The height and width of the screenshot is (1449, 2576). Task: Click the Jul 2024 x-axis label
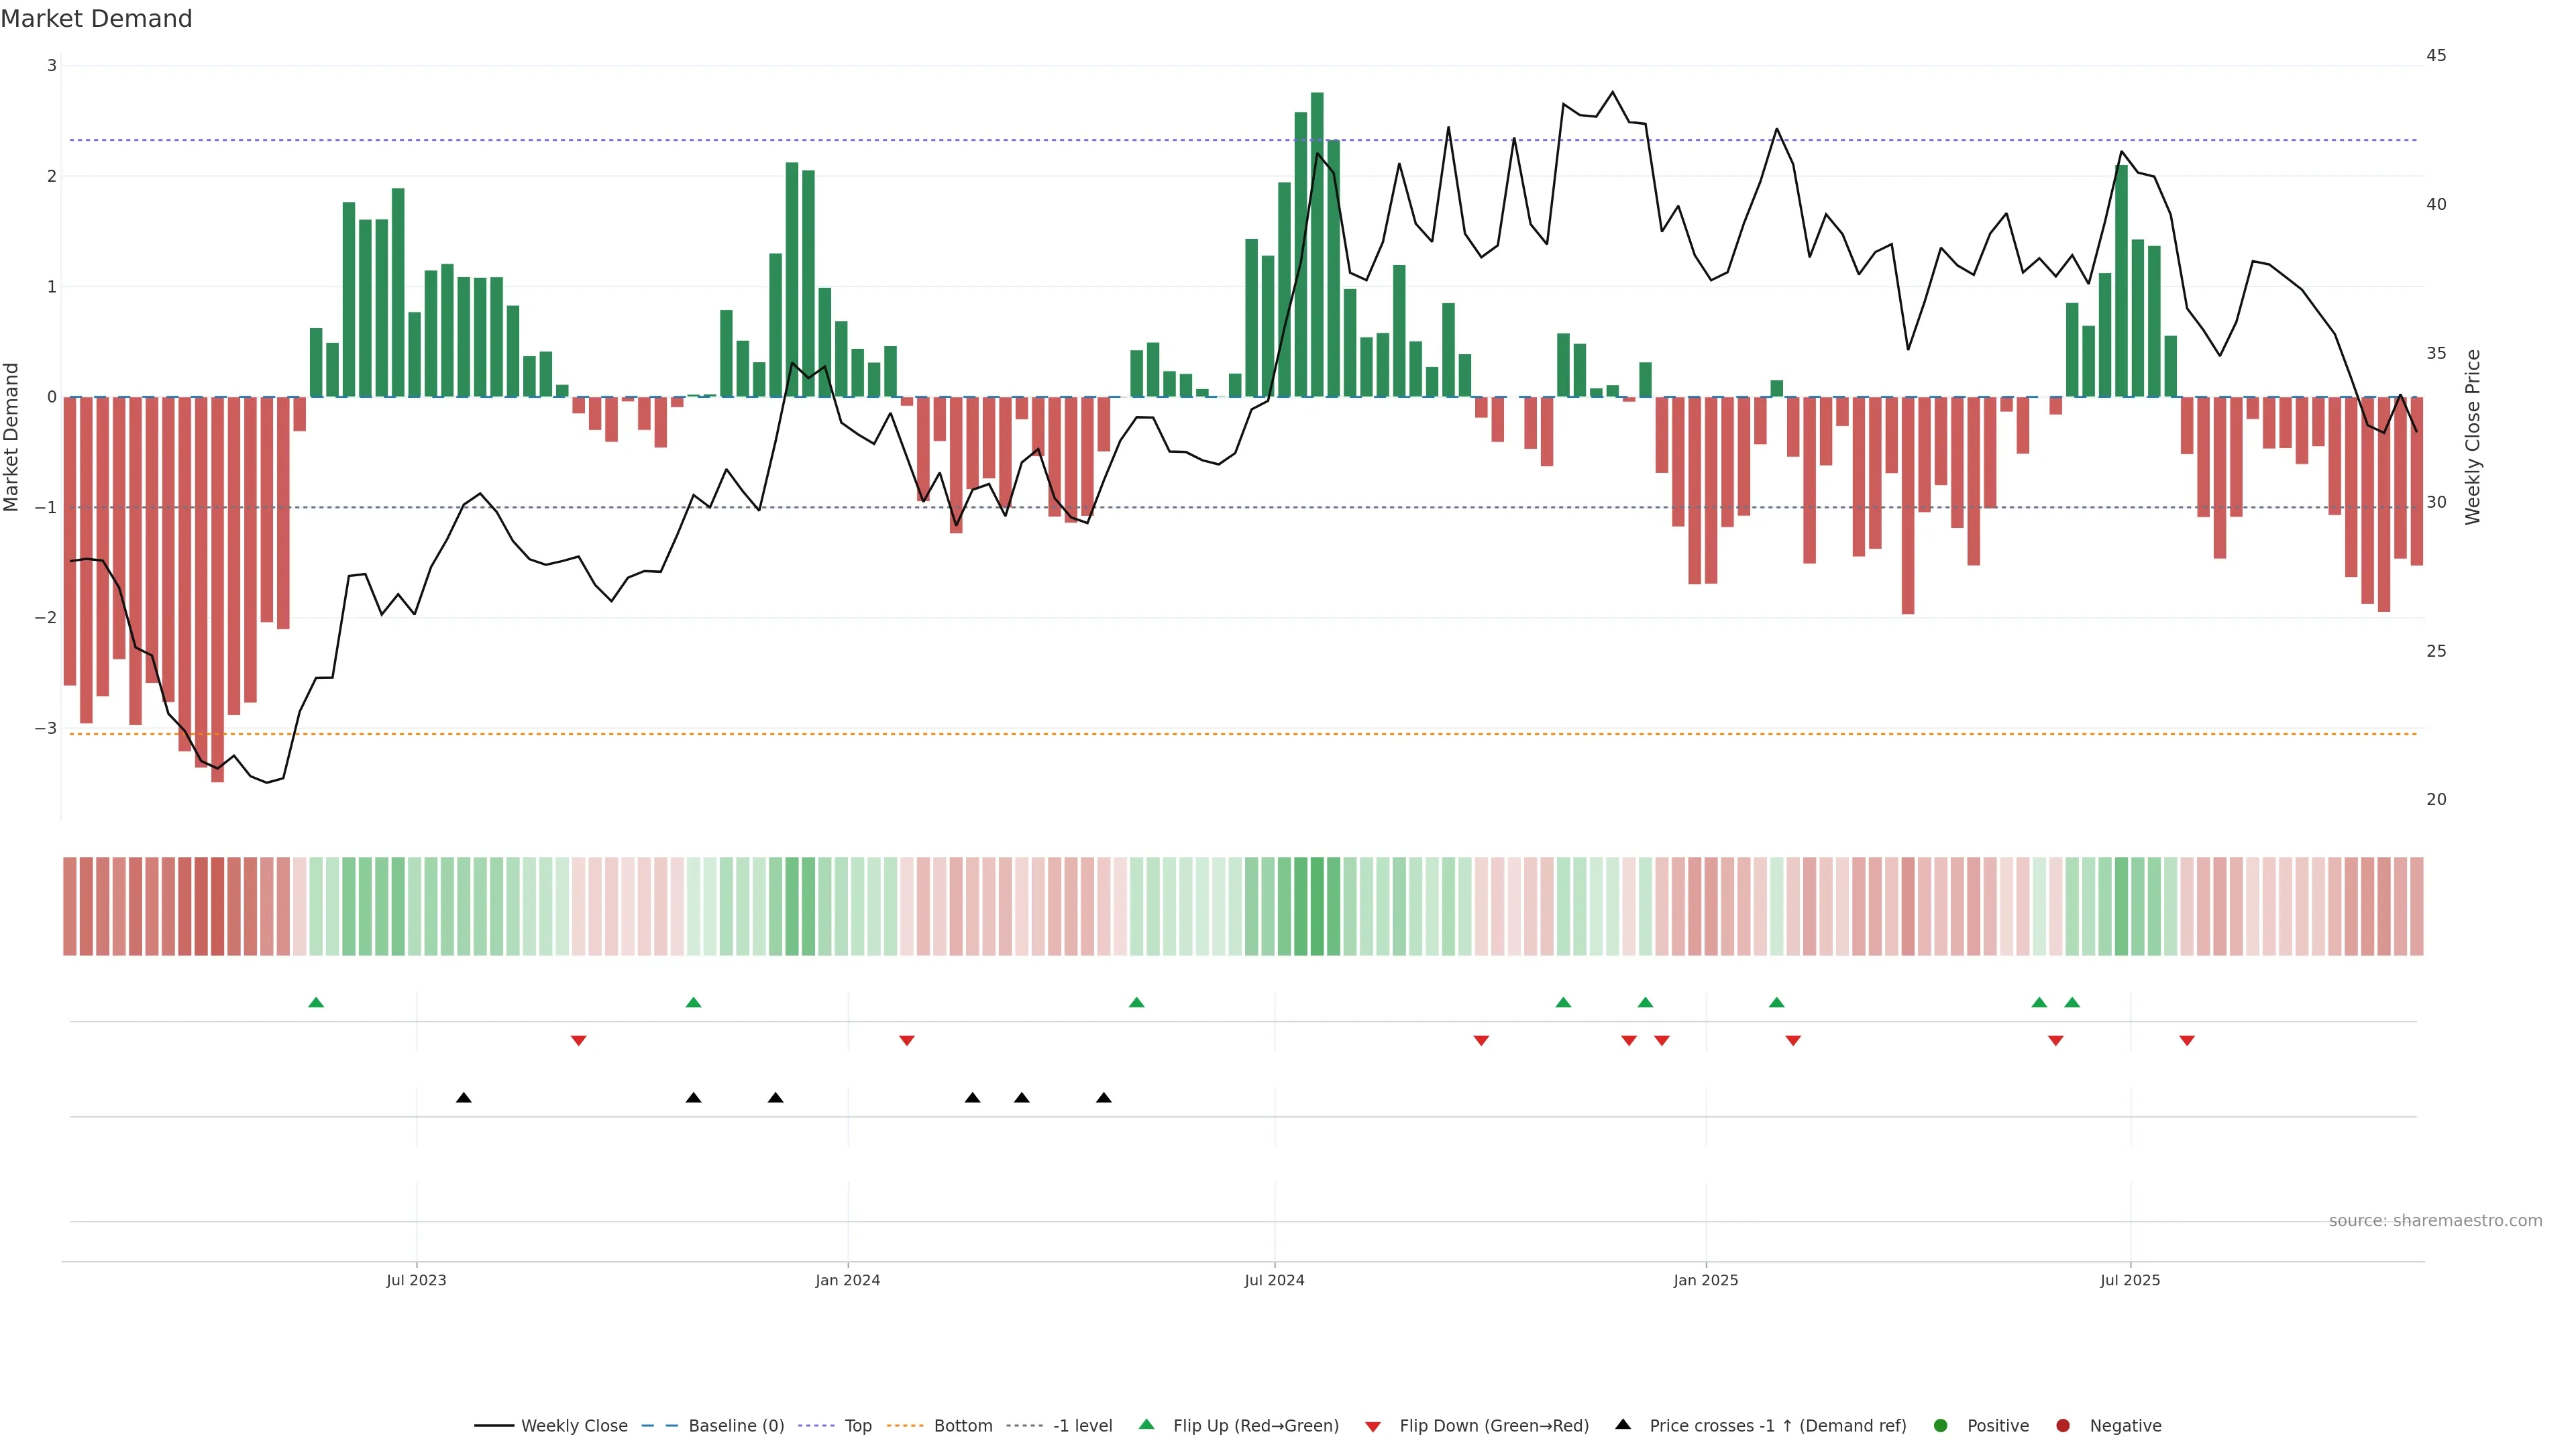pos(1274,1280)
